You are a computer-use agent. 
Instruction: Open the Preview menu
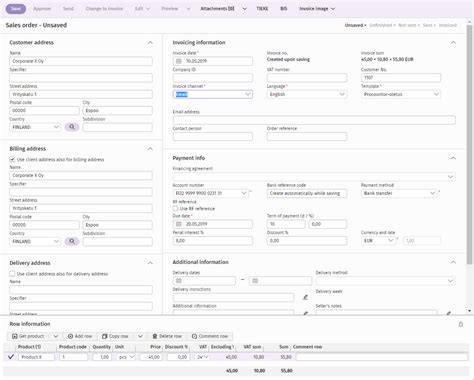click(x=176, y=9)
